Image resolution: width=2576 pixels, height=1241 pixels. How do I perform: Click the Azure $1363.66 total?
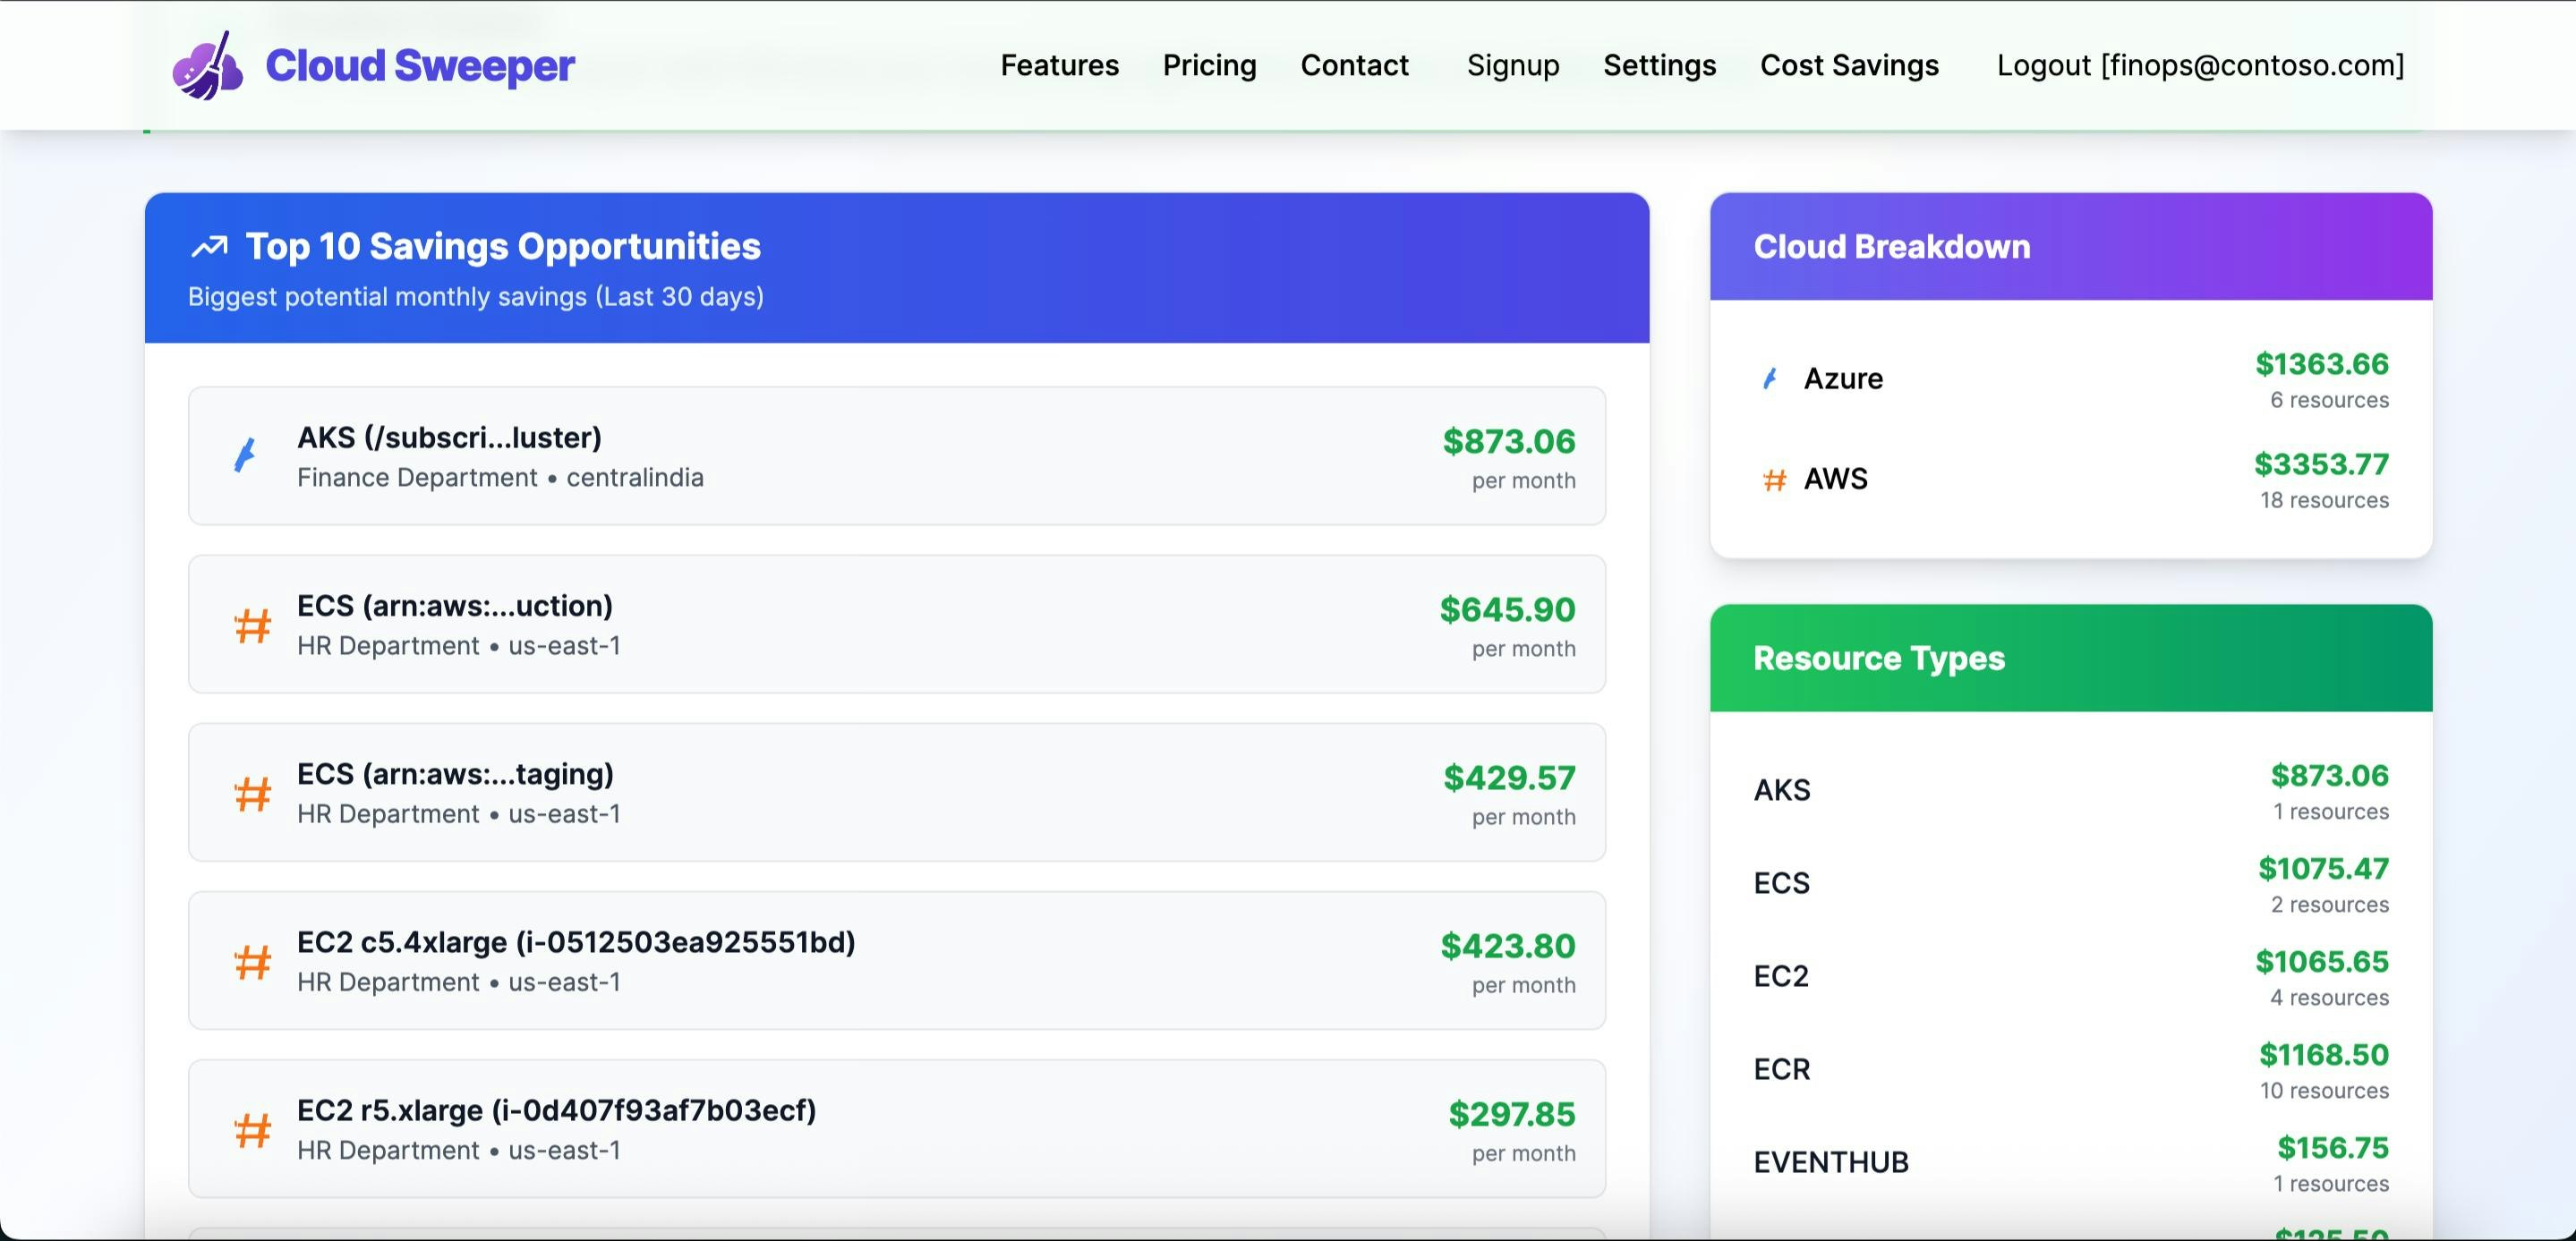point(2321,364)
